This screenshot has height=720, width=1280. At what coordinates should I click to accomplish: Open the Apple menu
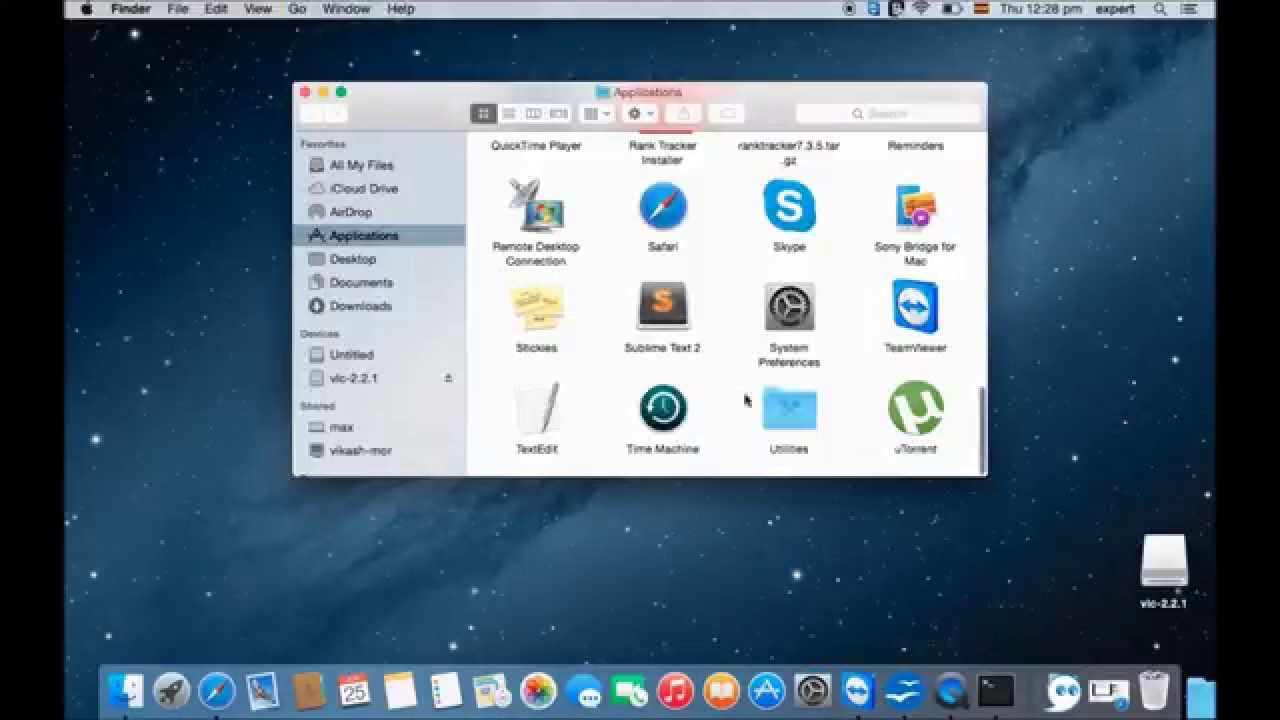(86, 9)
